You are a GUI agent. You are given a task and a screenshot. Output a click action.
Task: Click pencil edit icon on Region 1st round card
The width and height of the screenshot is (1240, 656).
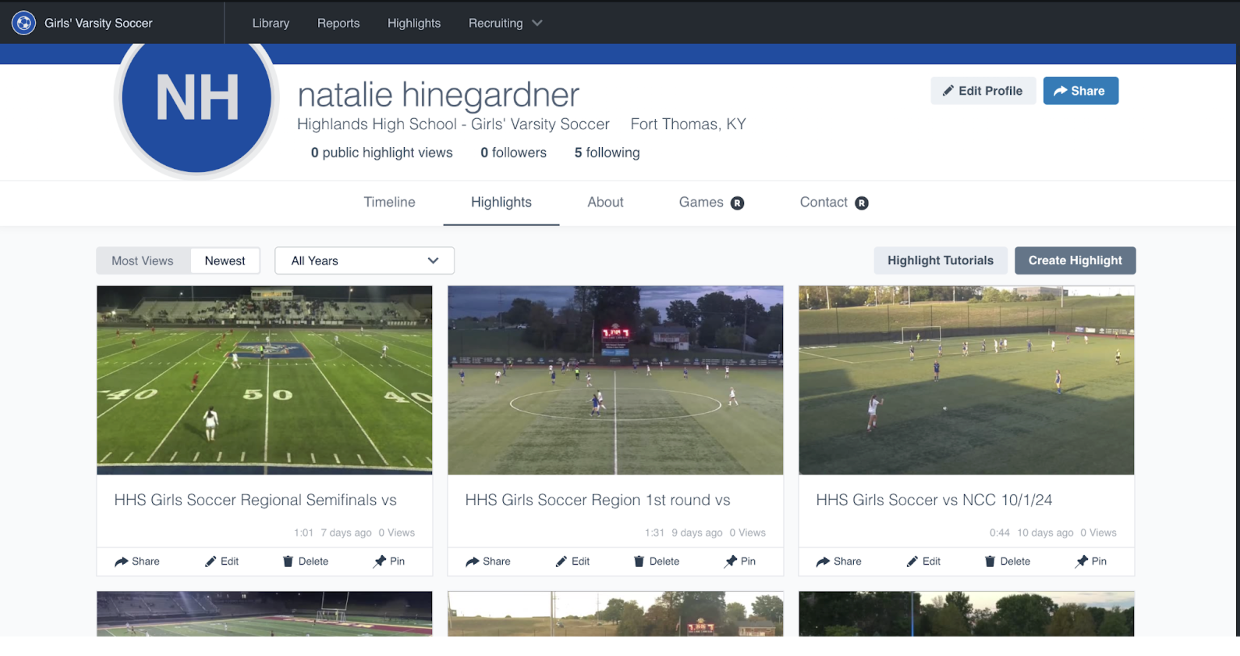point(562,561)
